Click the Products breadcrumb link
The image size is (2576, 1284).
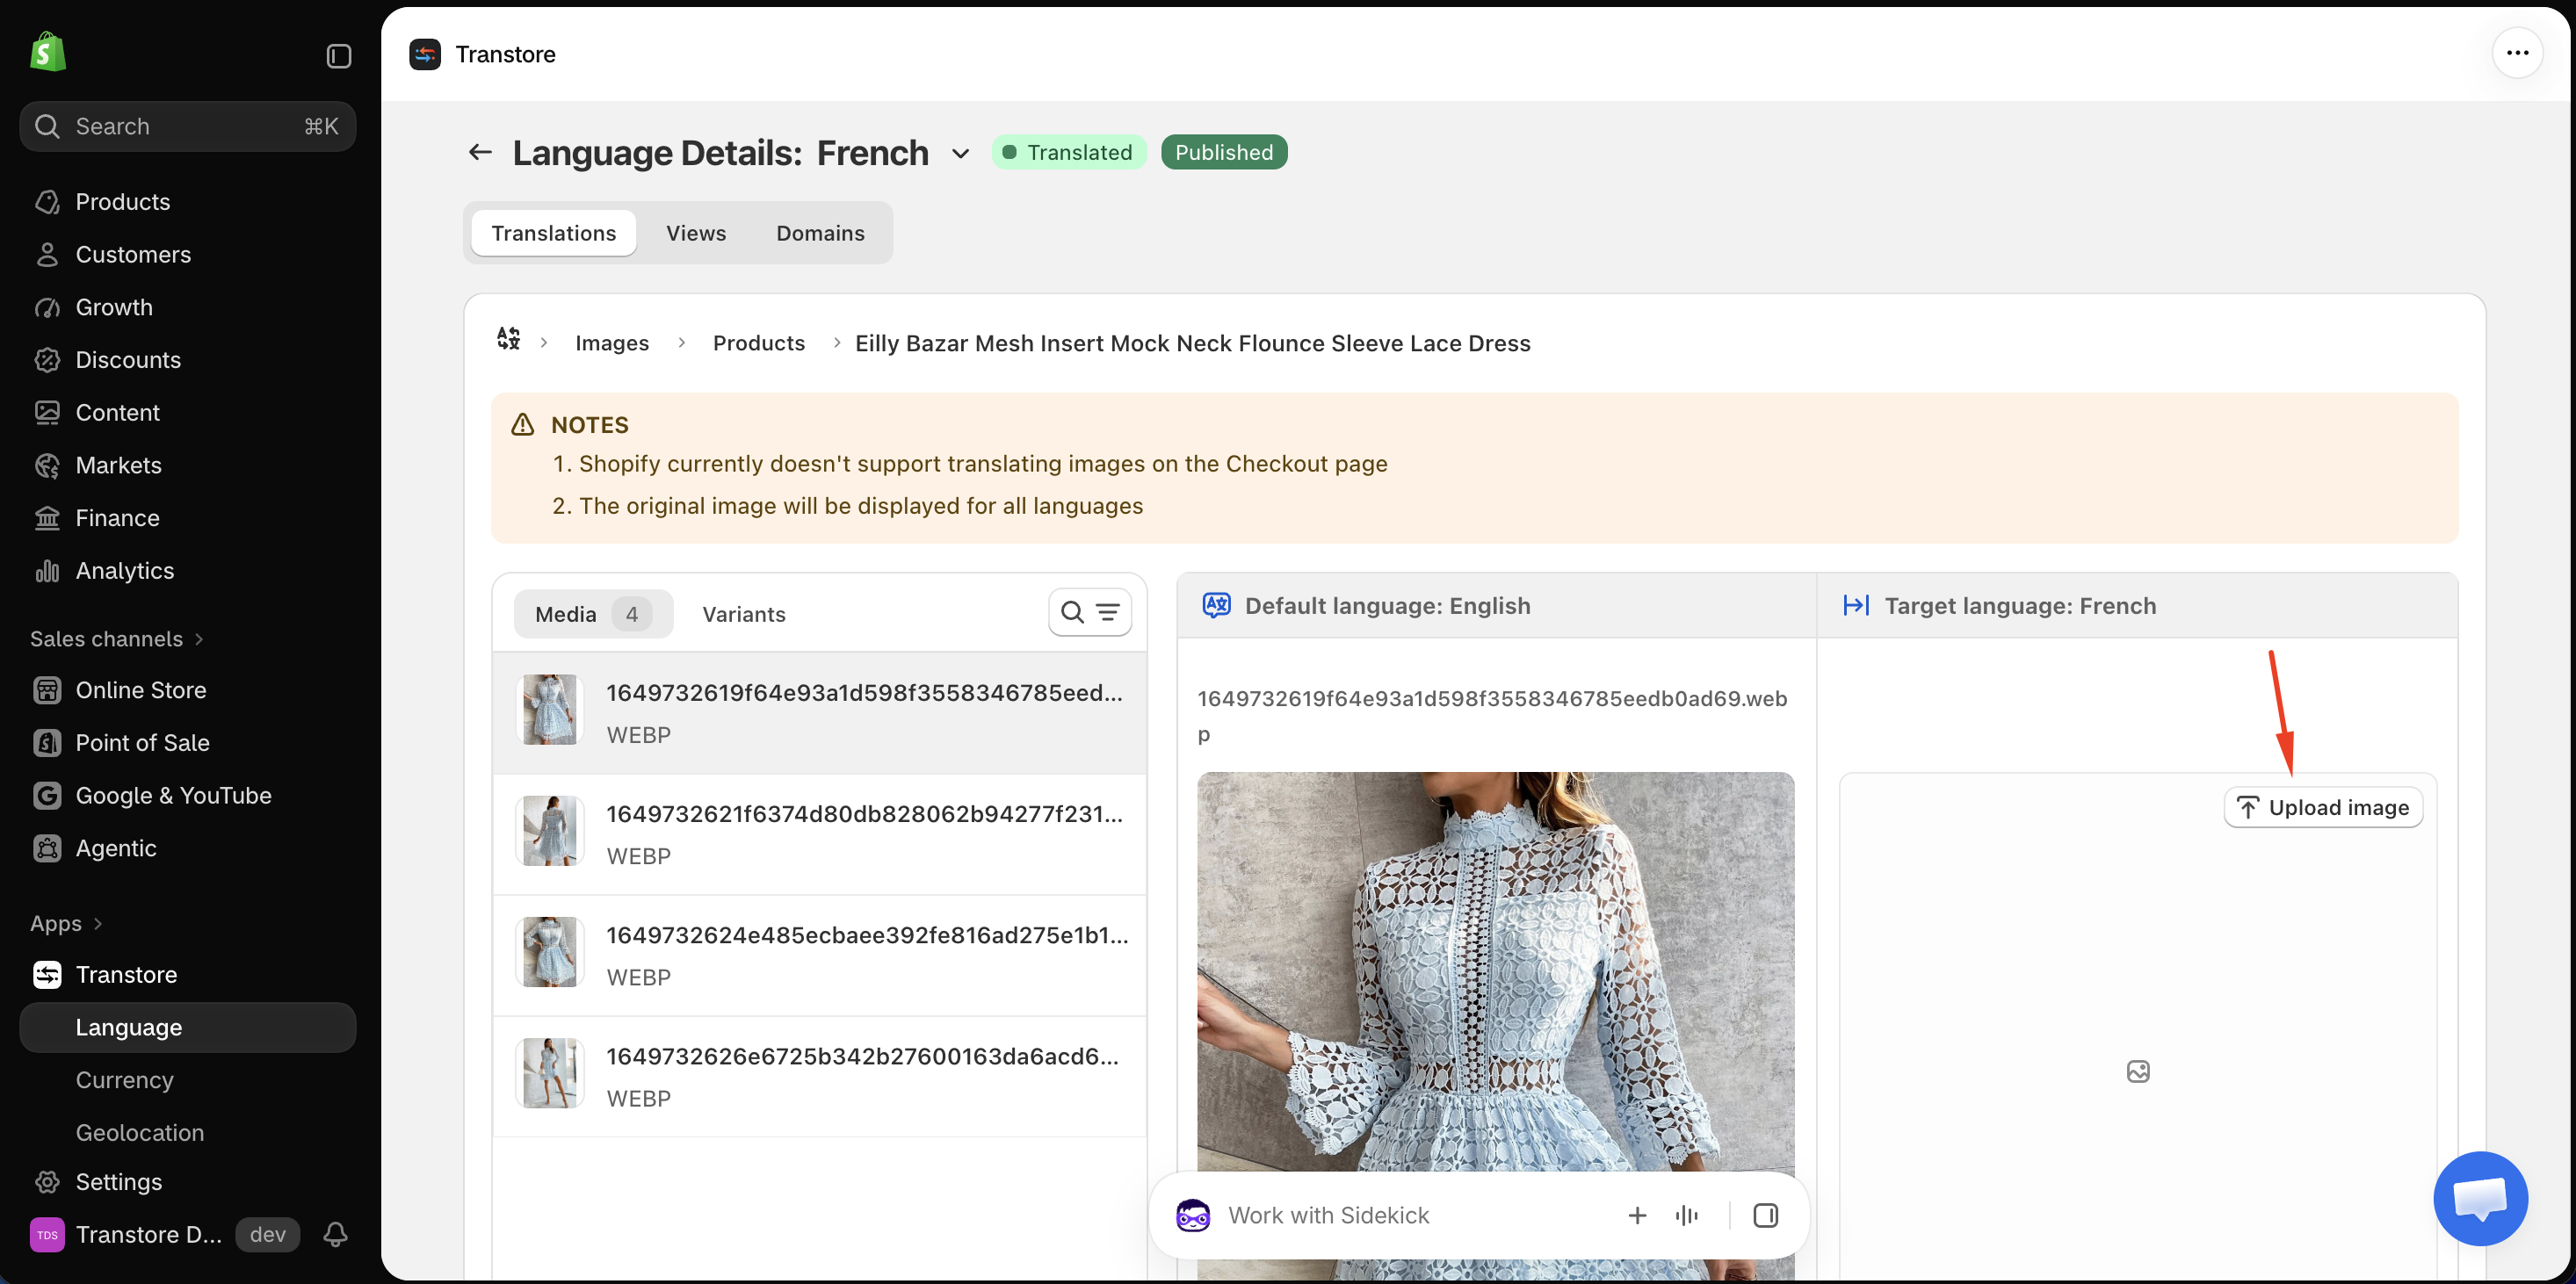point(758,343)
